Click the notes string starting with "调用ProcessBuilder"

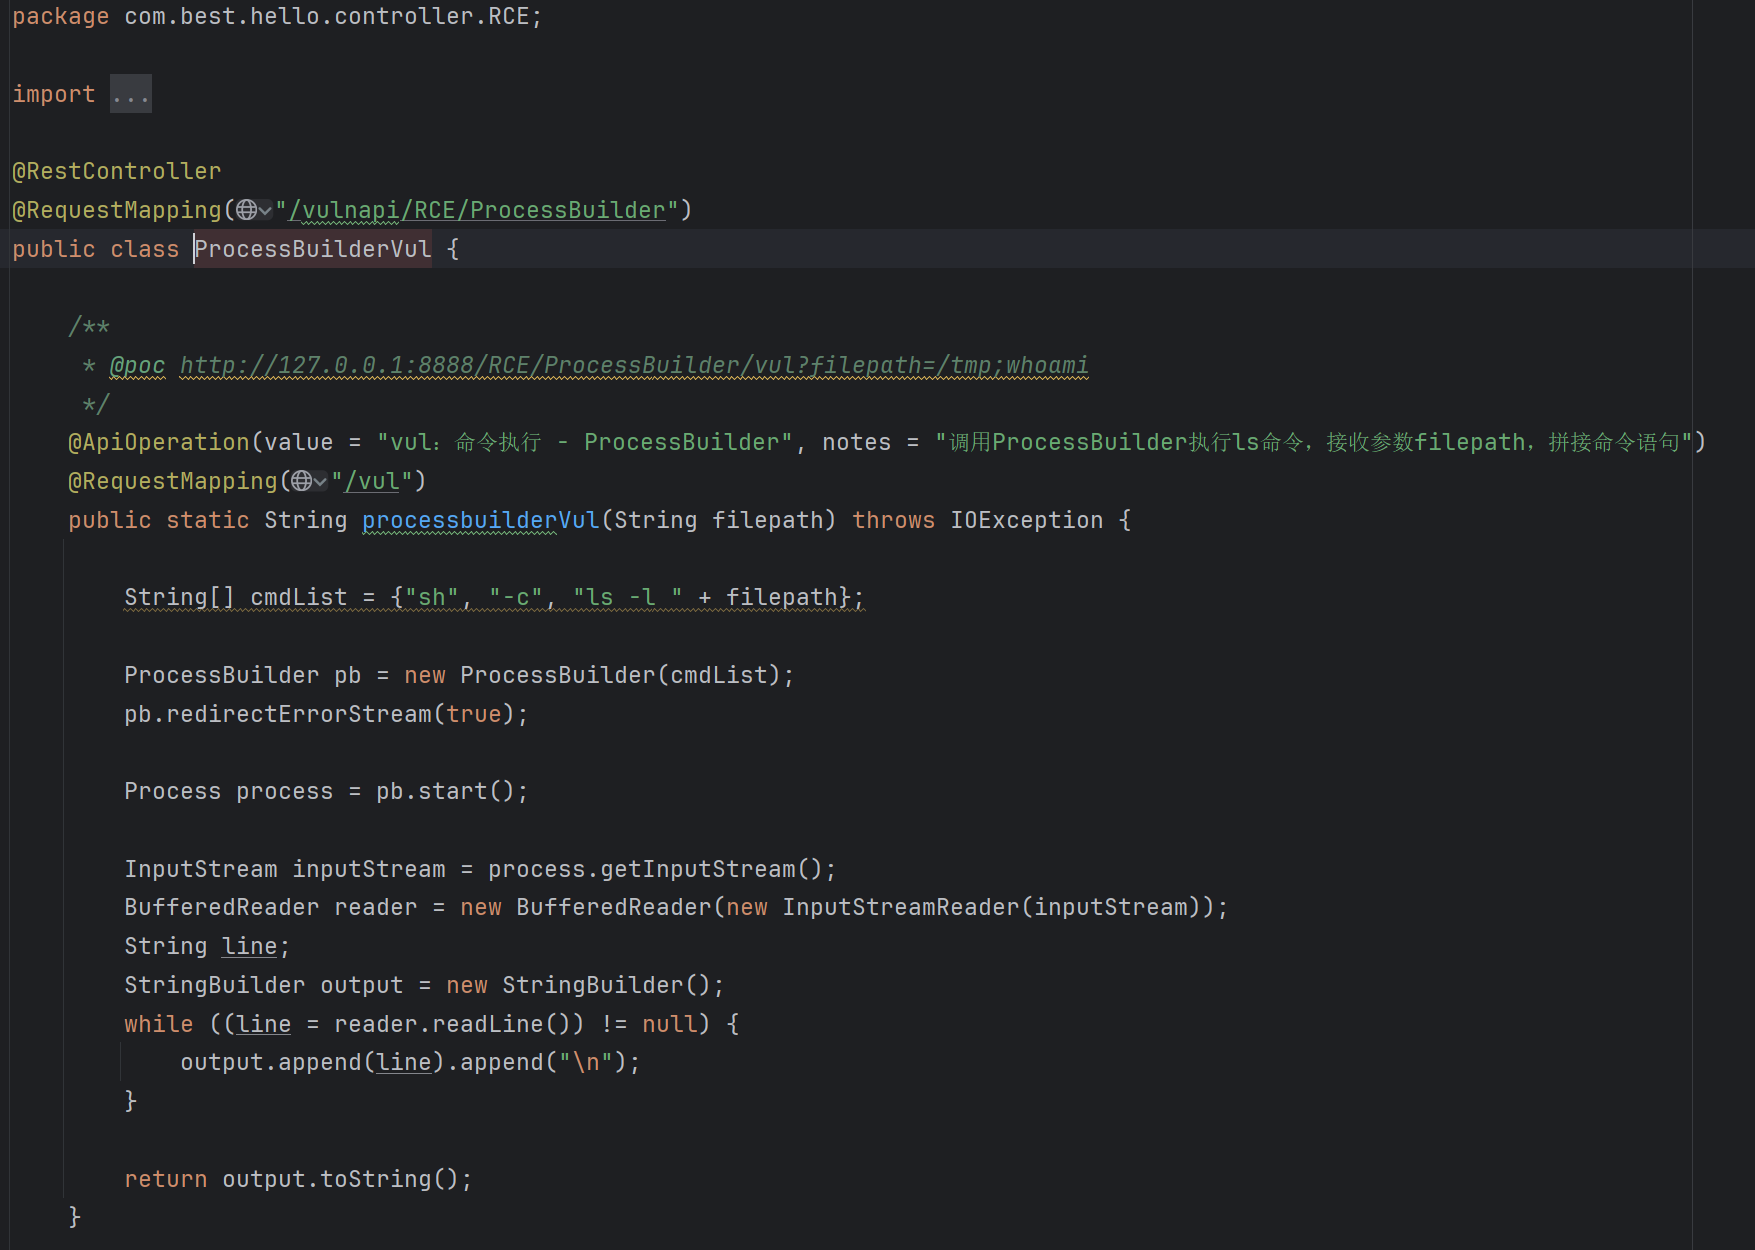(1313, 442)
